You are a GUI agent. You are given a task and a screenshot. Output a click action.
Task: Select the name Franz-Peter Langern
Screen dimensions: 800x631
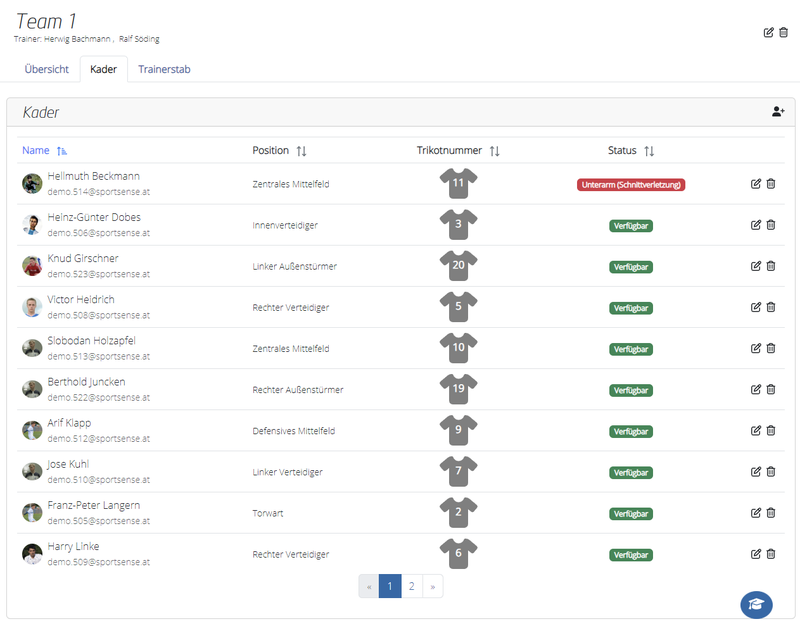93,506
